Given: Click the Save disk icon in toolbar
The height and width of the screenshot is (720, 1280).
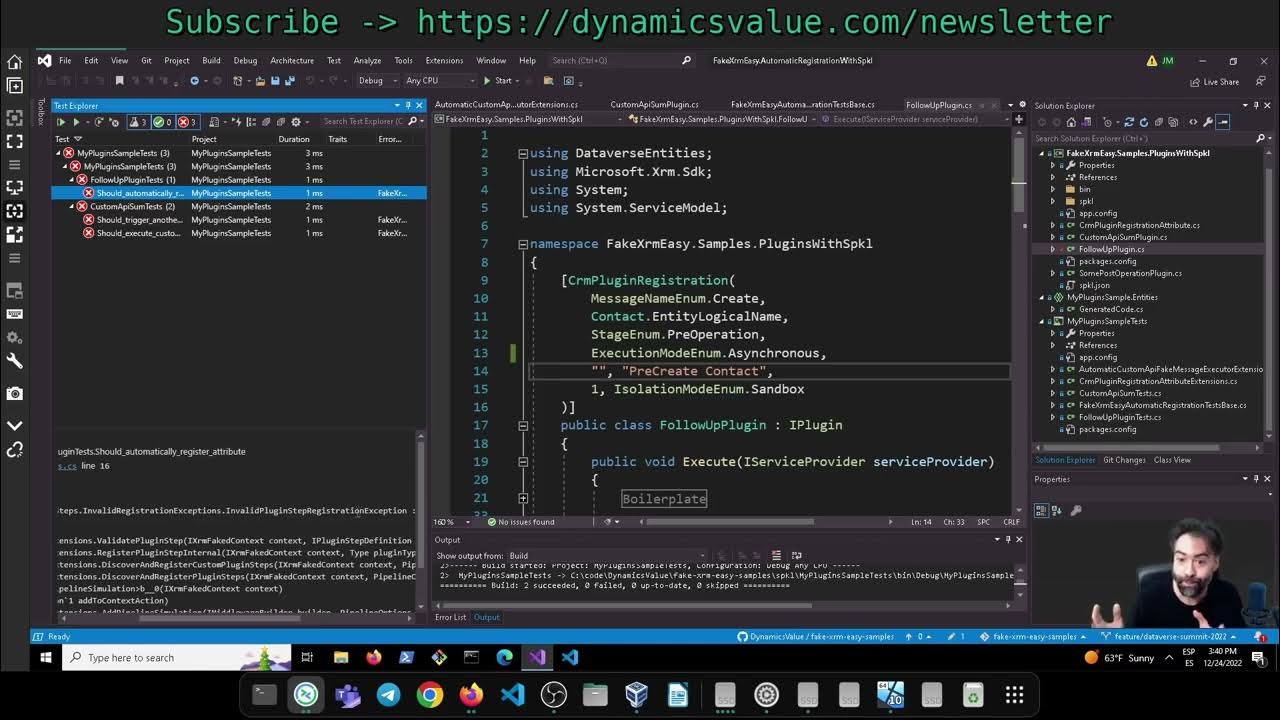Looking at the screenshot, I should click(x=275, y=81).
